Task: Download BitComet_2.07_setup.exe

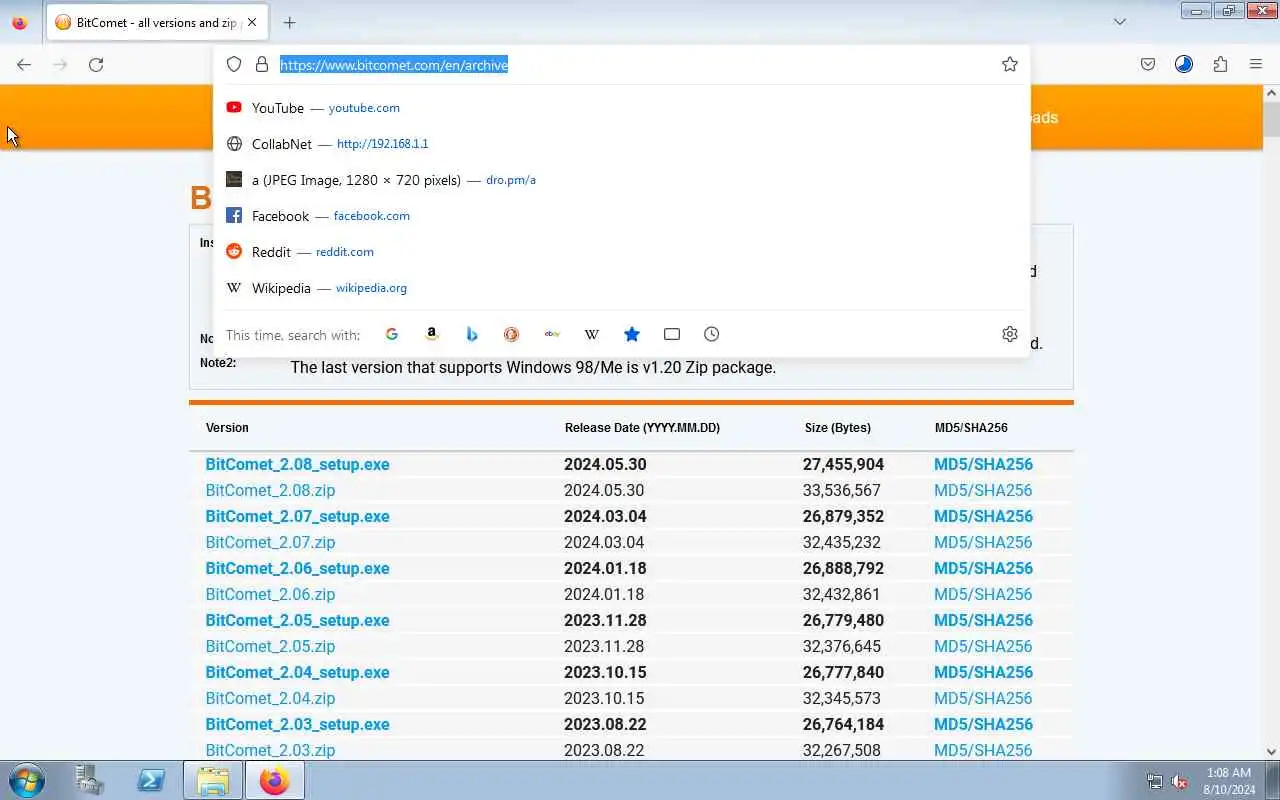Action: (x=297, y=516)
